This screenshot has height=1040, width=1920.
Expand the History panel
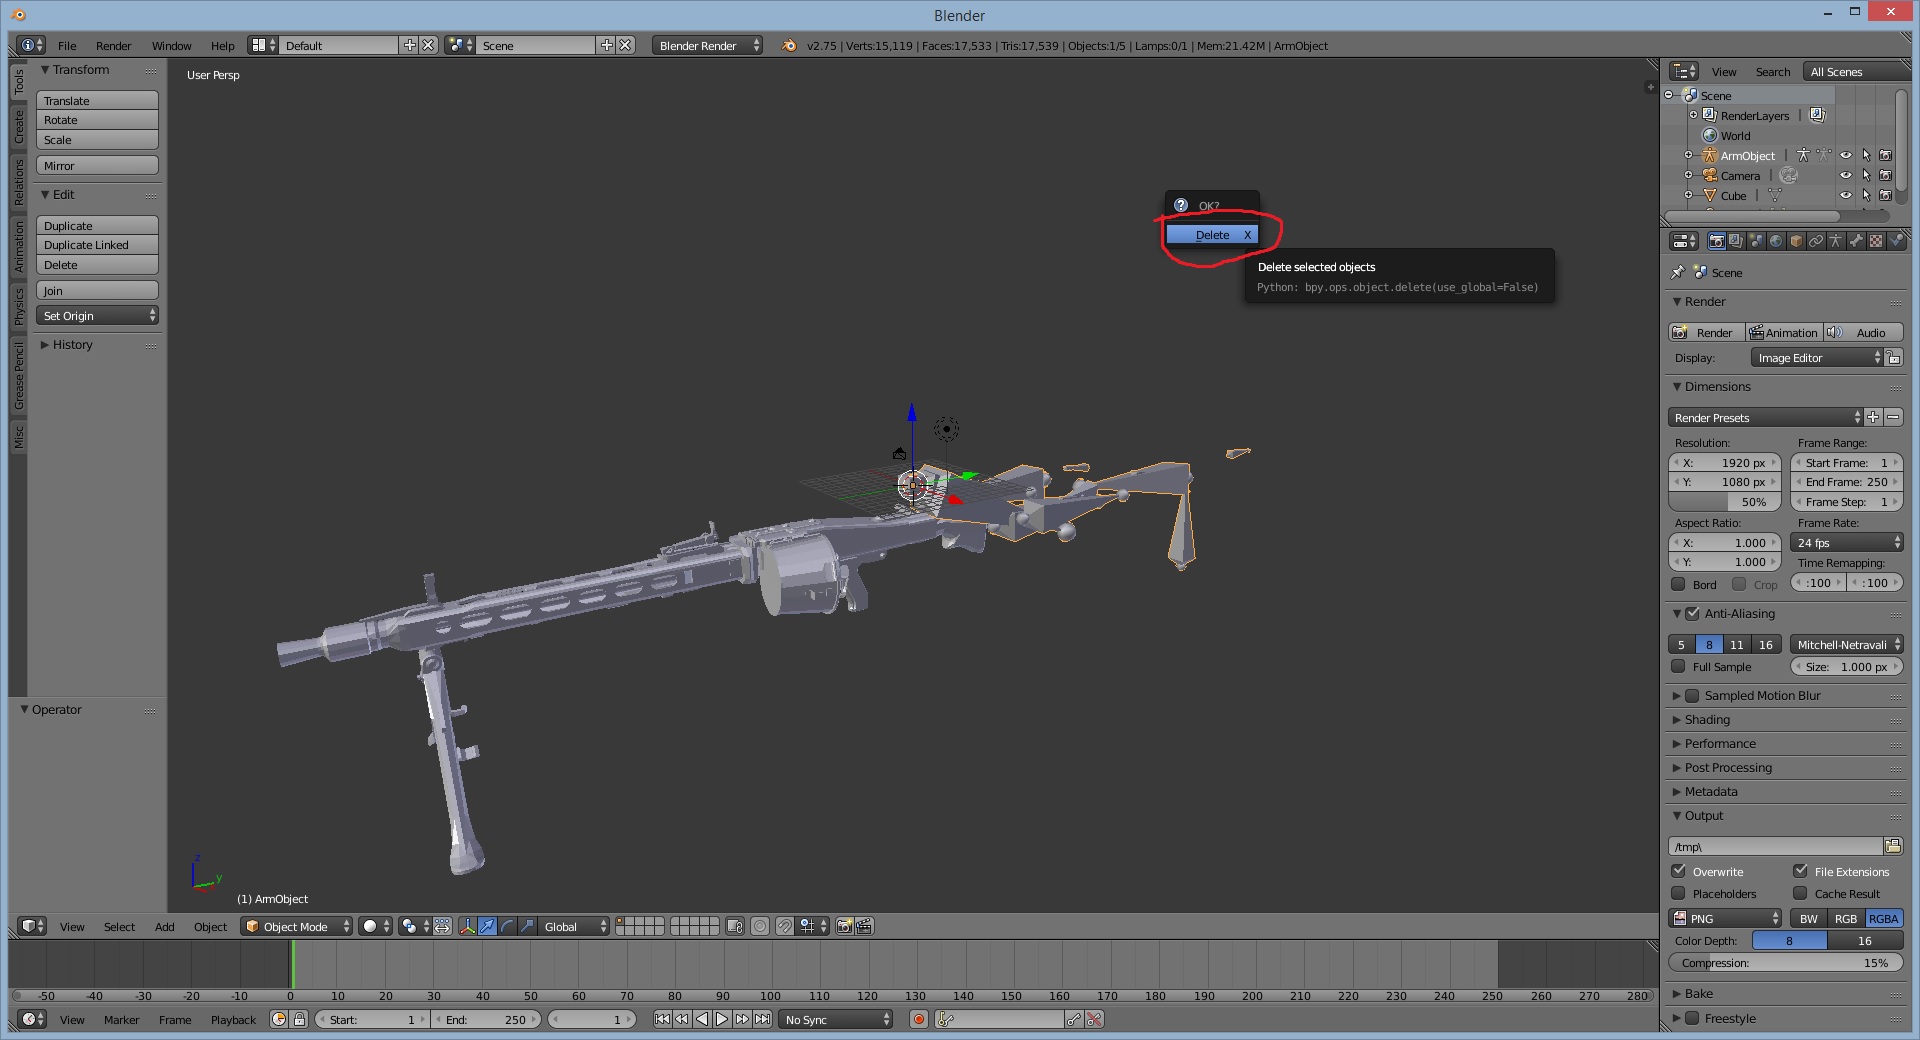72,345
